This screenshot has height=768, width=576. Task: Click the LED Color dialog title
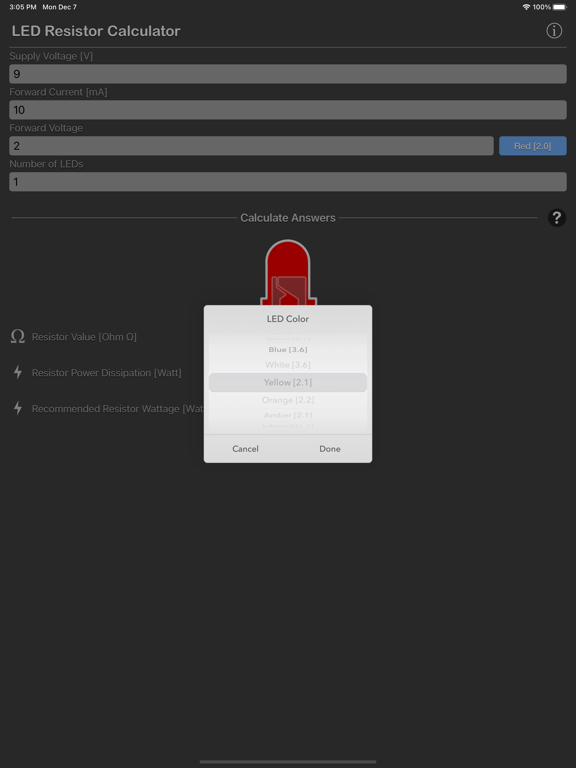pos(288,319)
